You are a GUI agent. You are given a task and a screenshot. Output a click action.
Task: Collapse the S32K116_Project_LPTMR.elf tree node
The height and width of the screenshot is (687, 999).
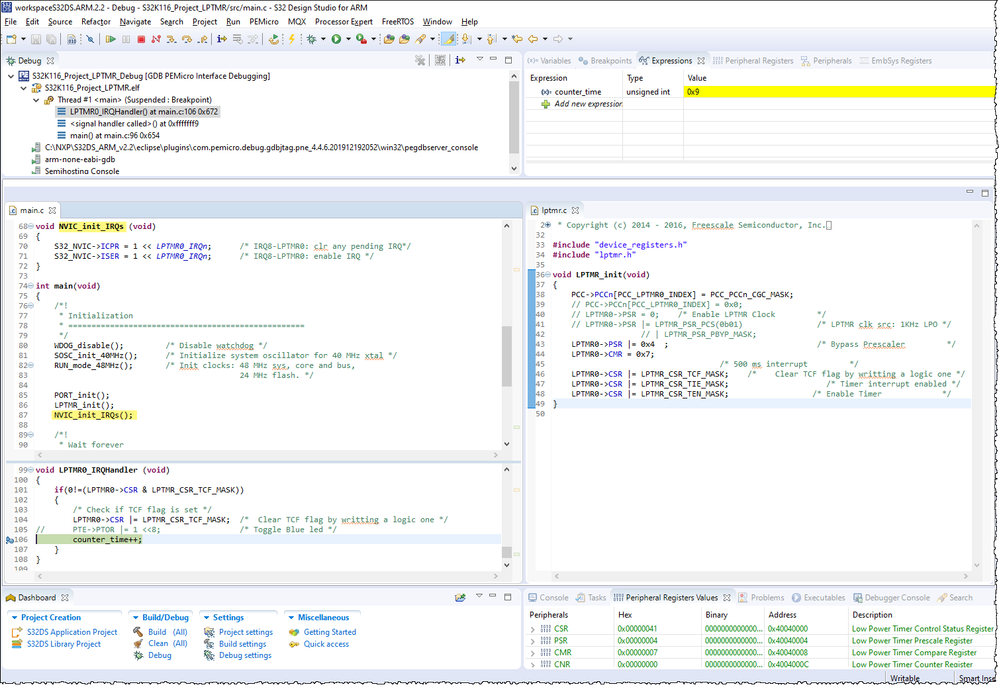tap(22, 87)
